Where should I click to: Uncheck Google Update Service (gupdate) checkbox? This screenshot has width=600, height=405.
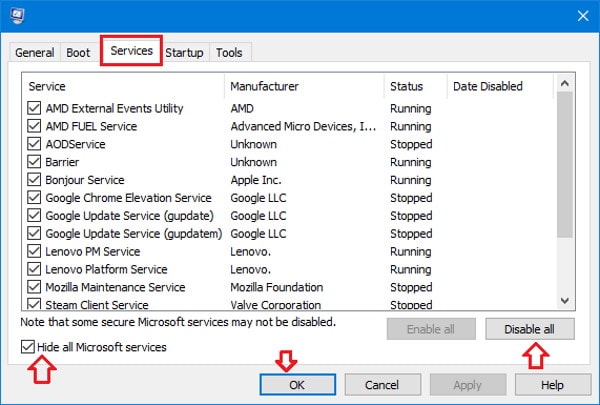[x=34, y=215]
